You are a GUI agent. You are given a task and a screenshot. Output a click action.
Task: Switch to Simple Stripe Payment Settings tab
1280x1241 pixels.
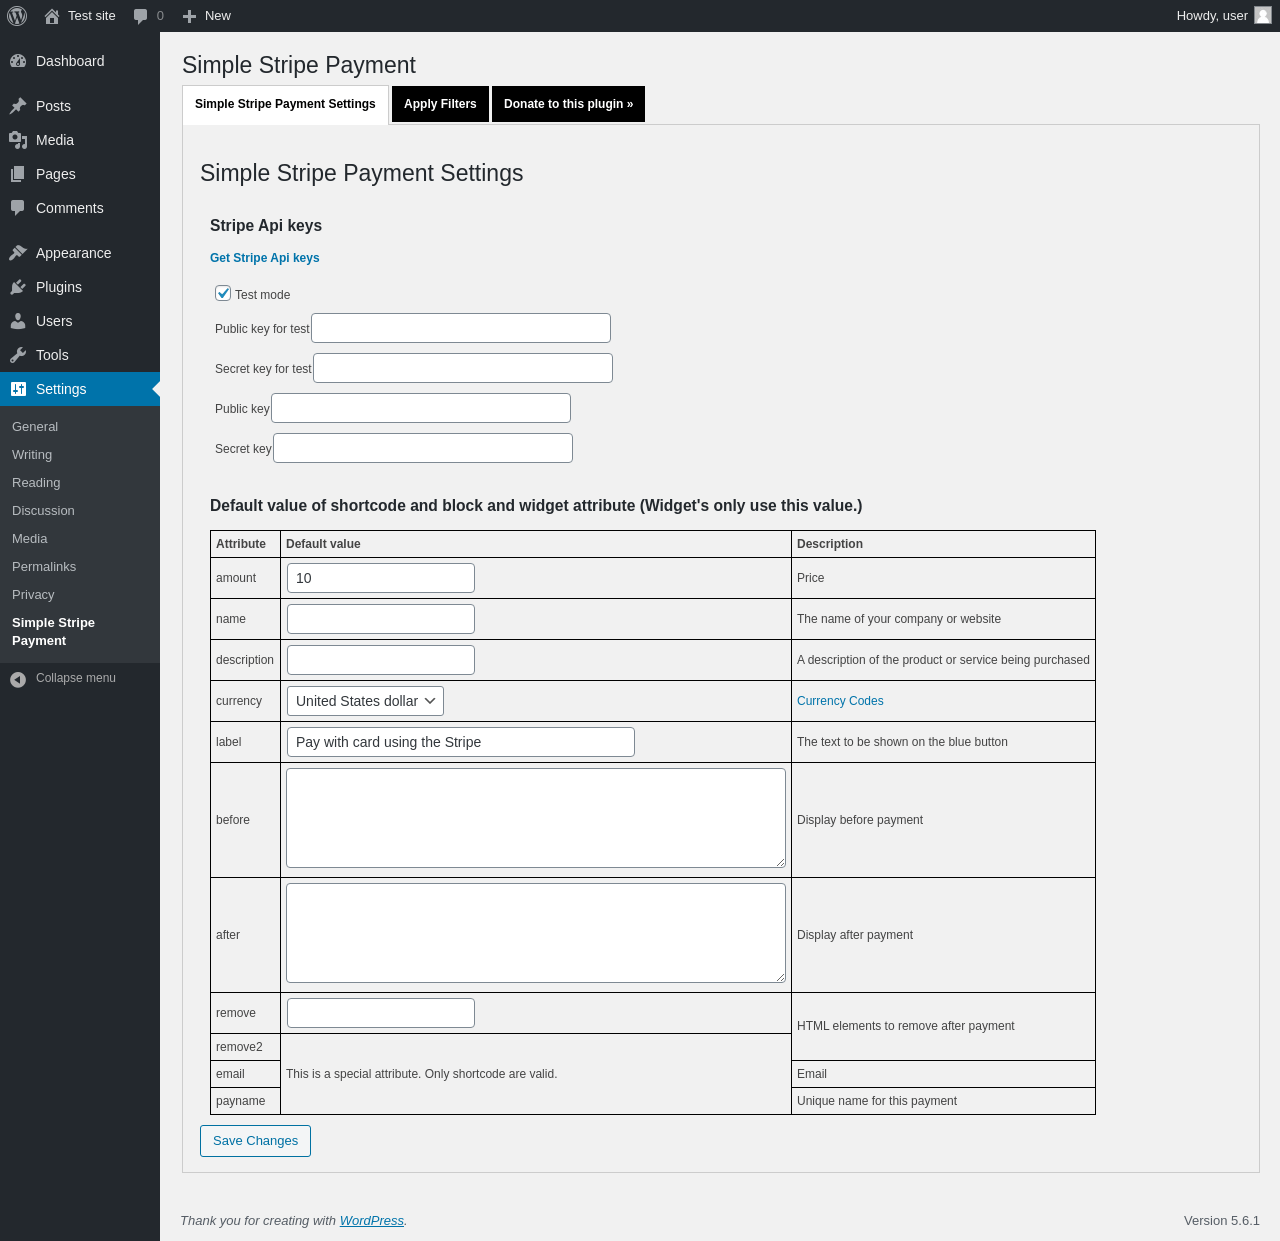(x=285, y=104)
